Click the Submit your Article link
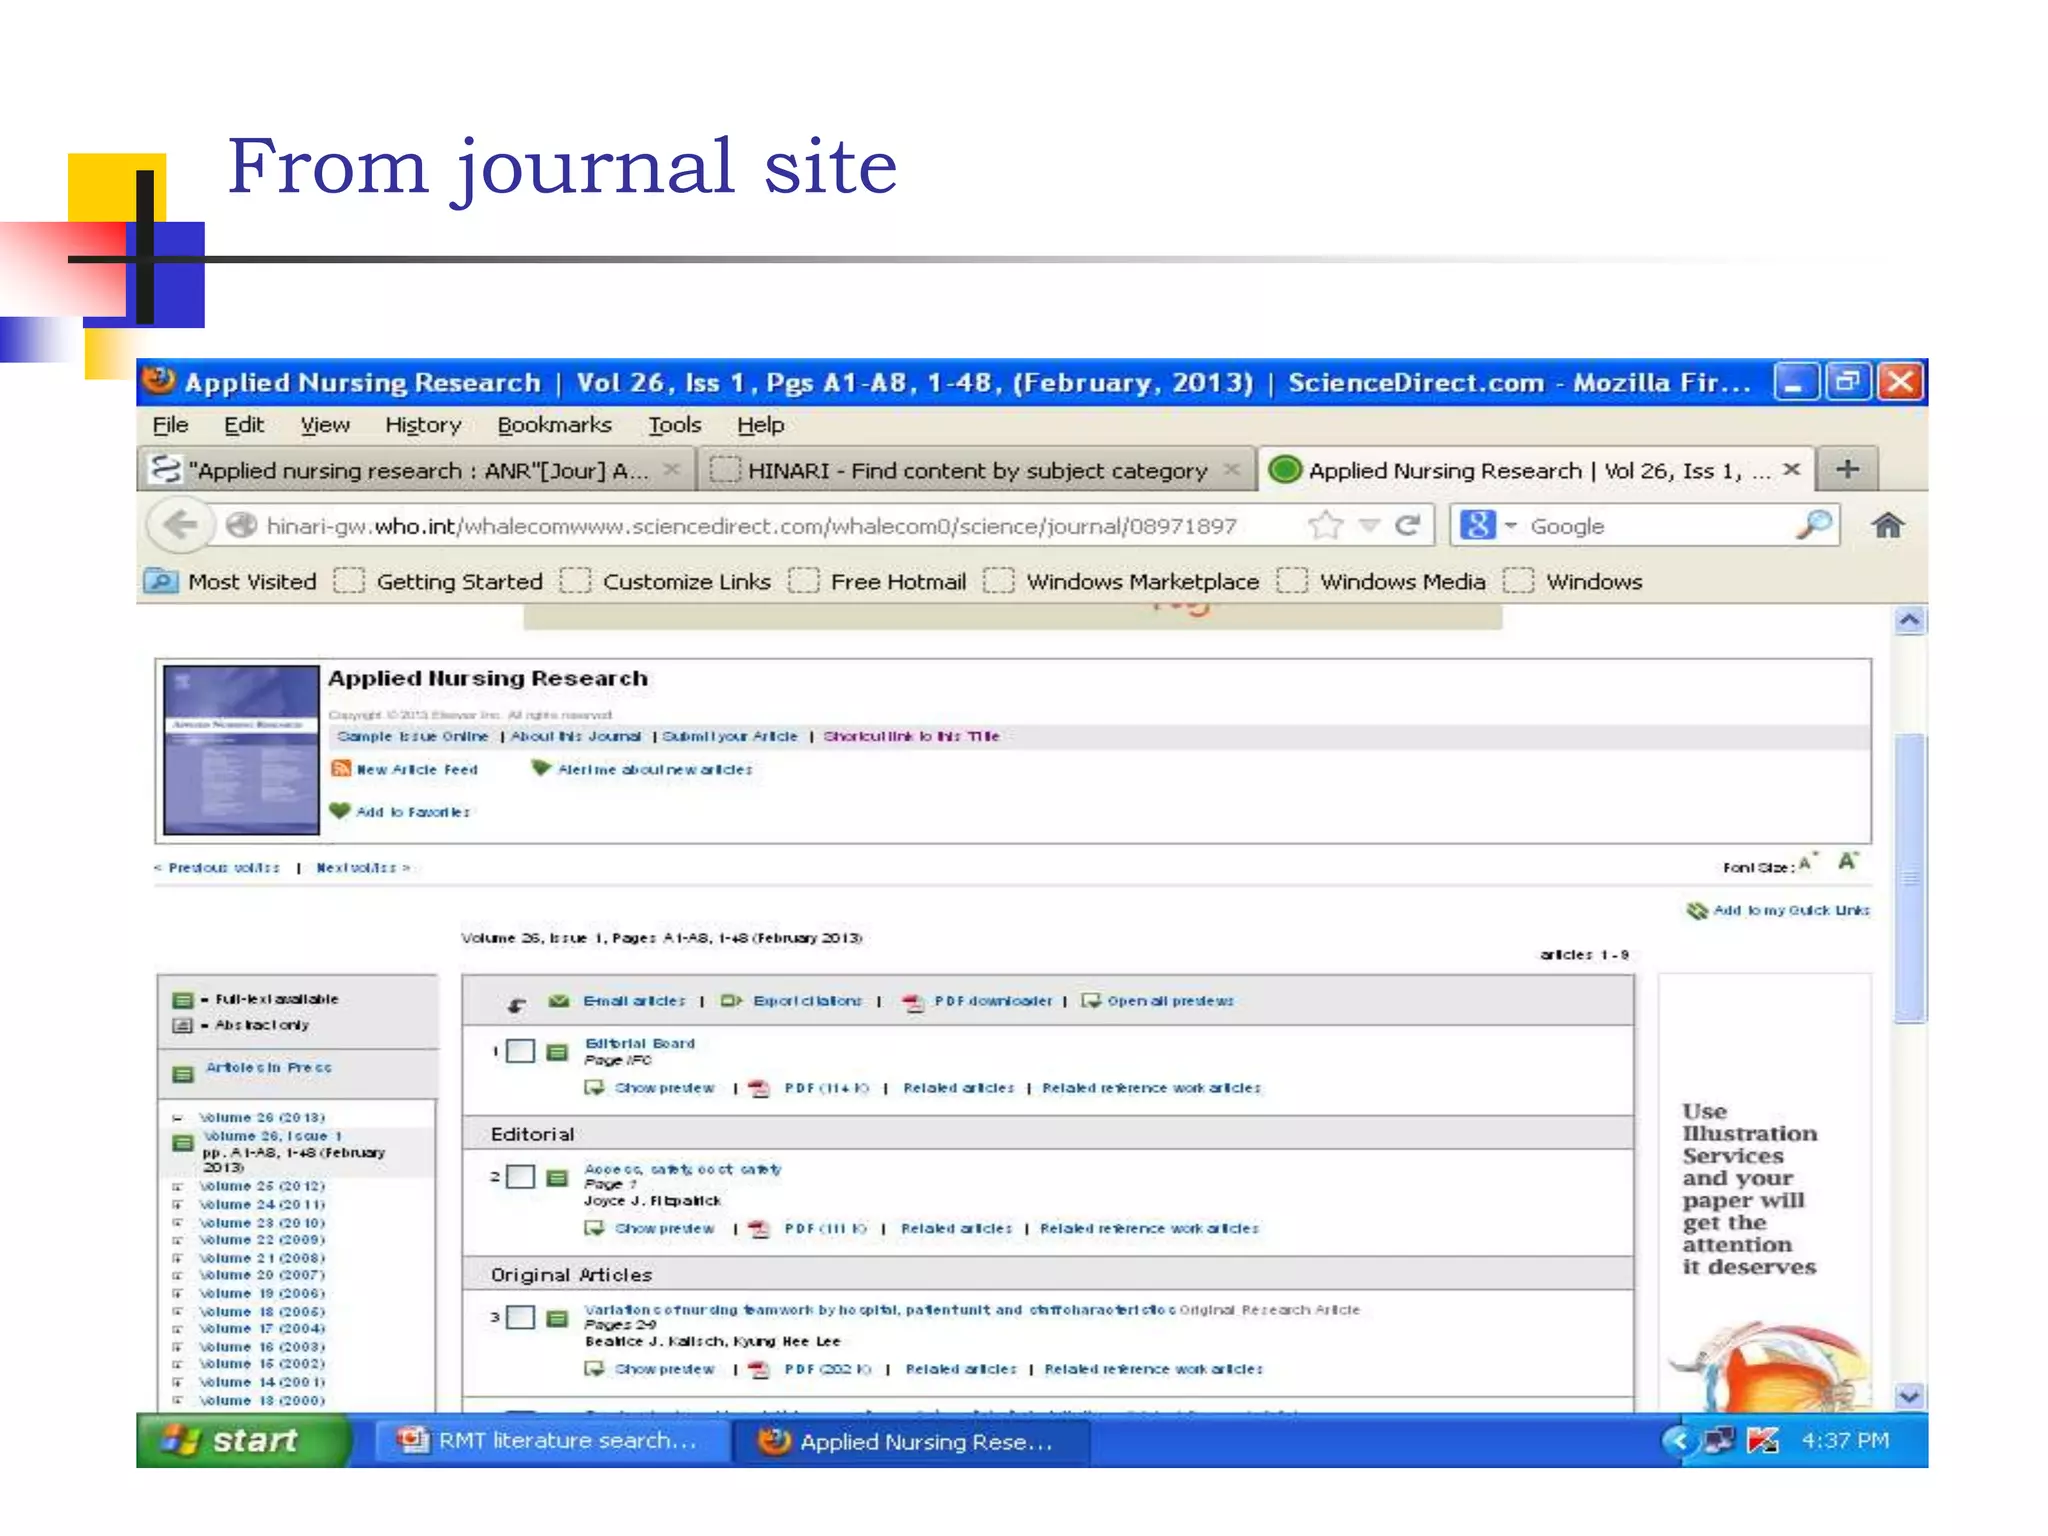 730,736
